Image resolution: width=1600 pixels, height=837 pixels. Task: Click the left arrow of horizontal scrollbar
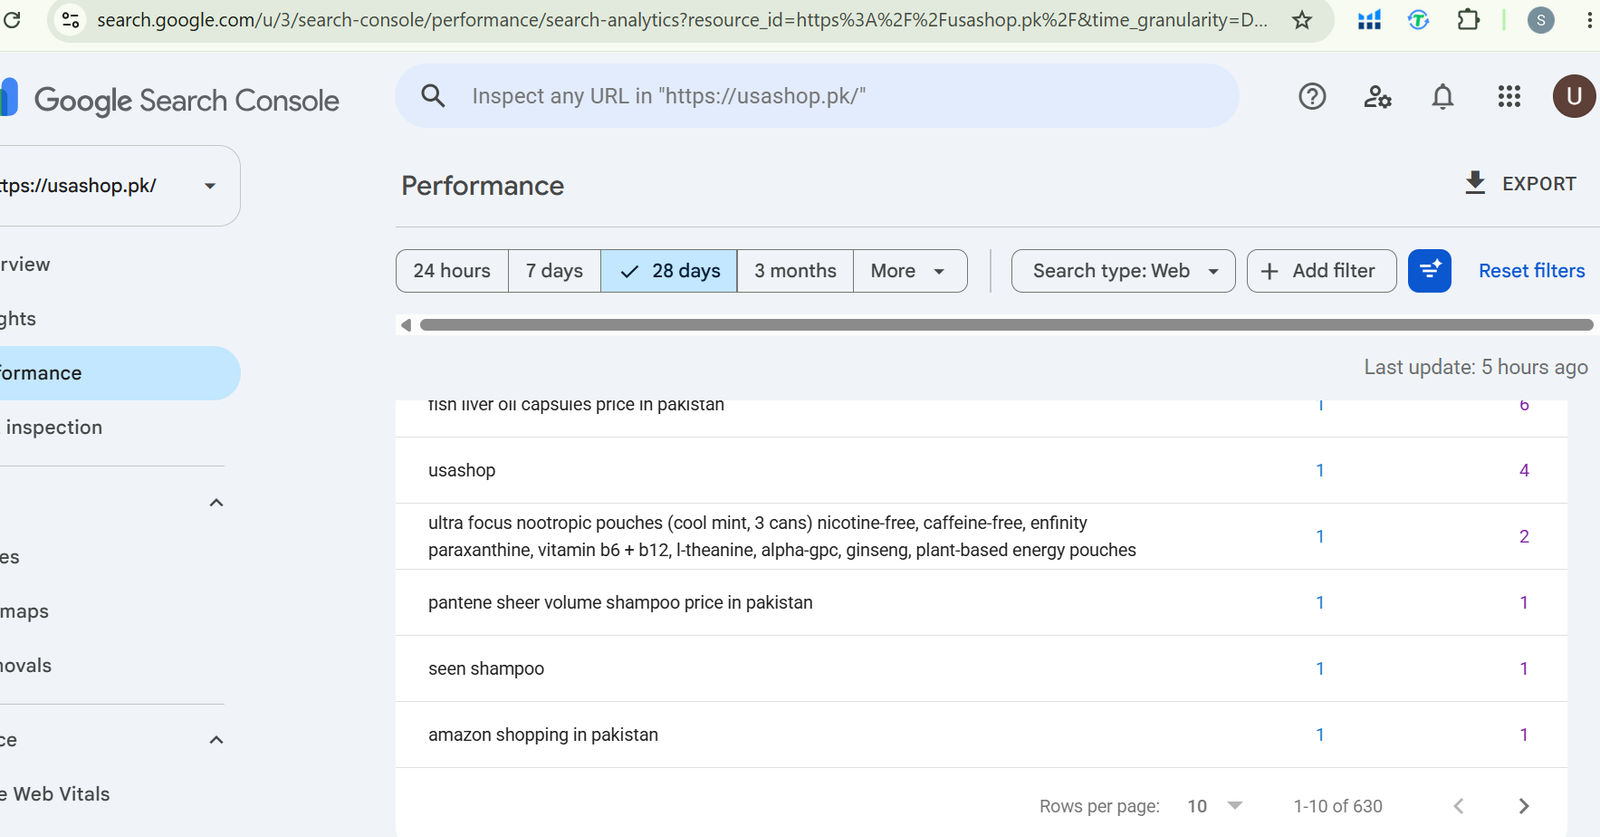coord(406,325)
